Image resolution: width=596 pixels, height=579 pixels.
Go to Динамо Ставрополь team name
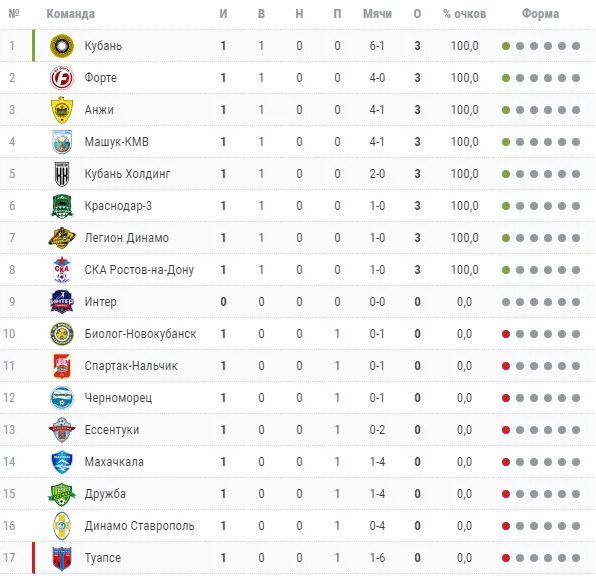[x=139, y=526]
